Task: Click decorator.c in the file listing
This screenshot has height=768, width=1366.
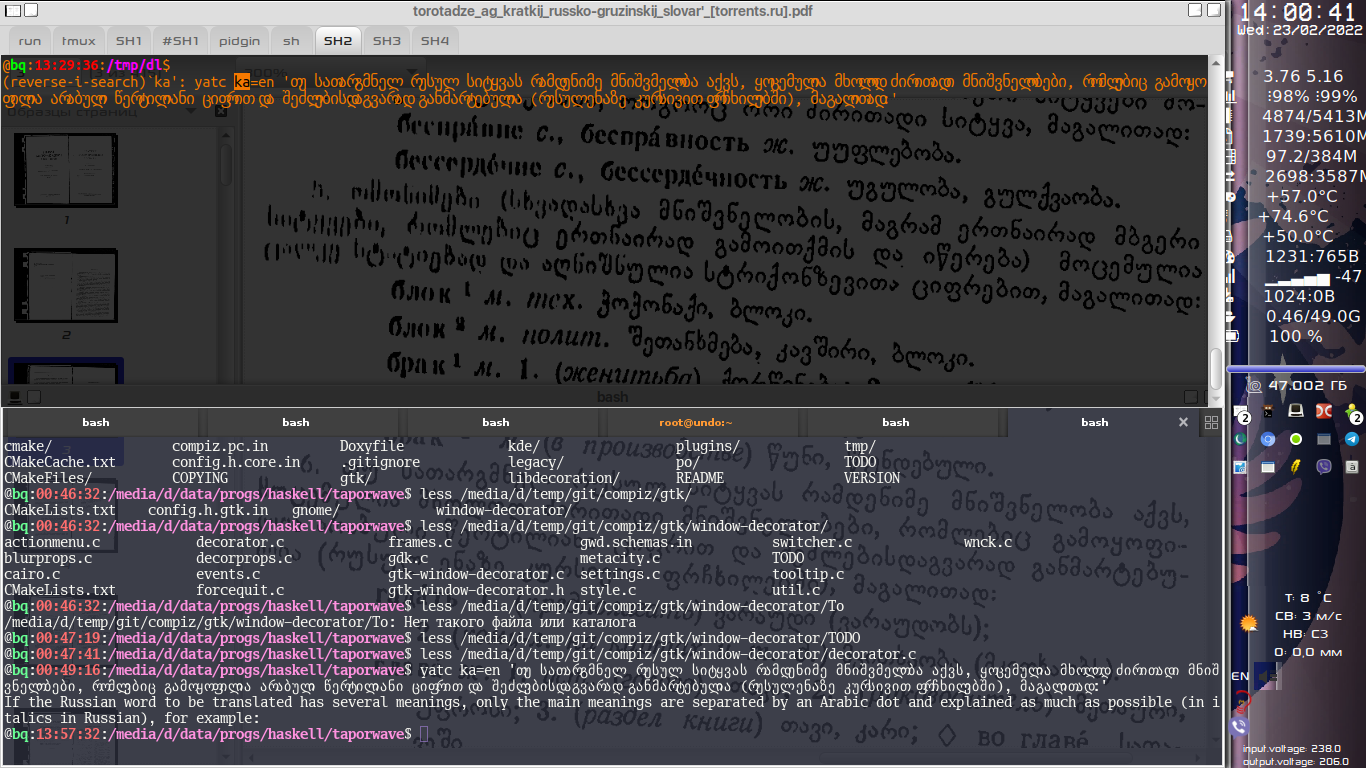Action: 240,542
